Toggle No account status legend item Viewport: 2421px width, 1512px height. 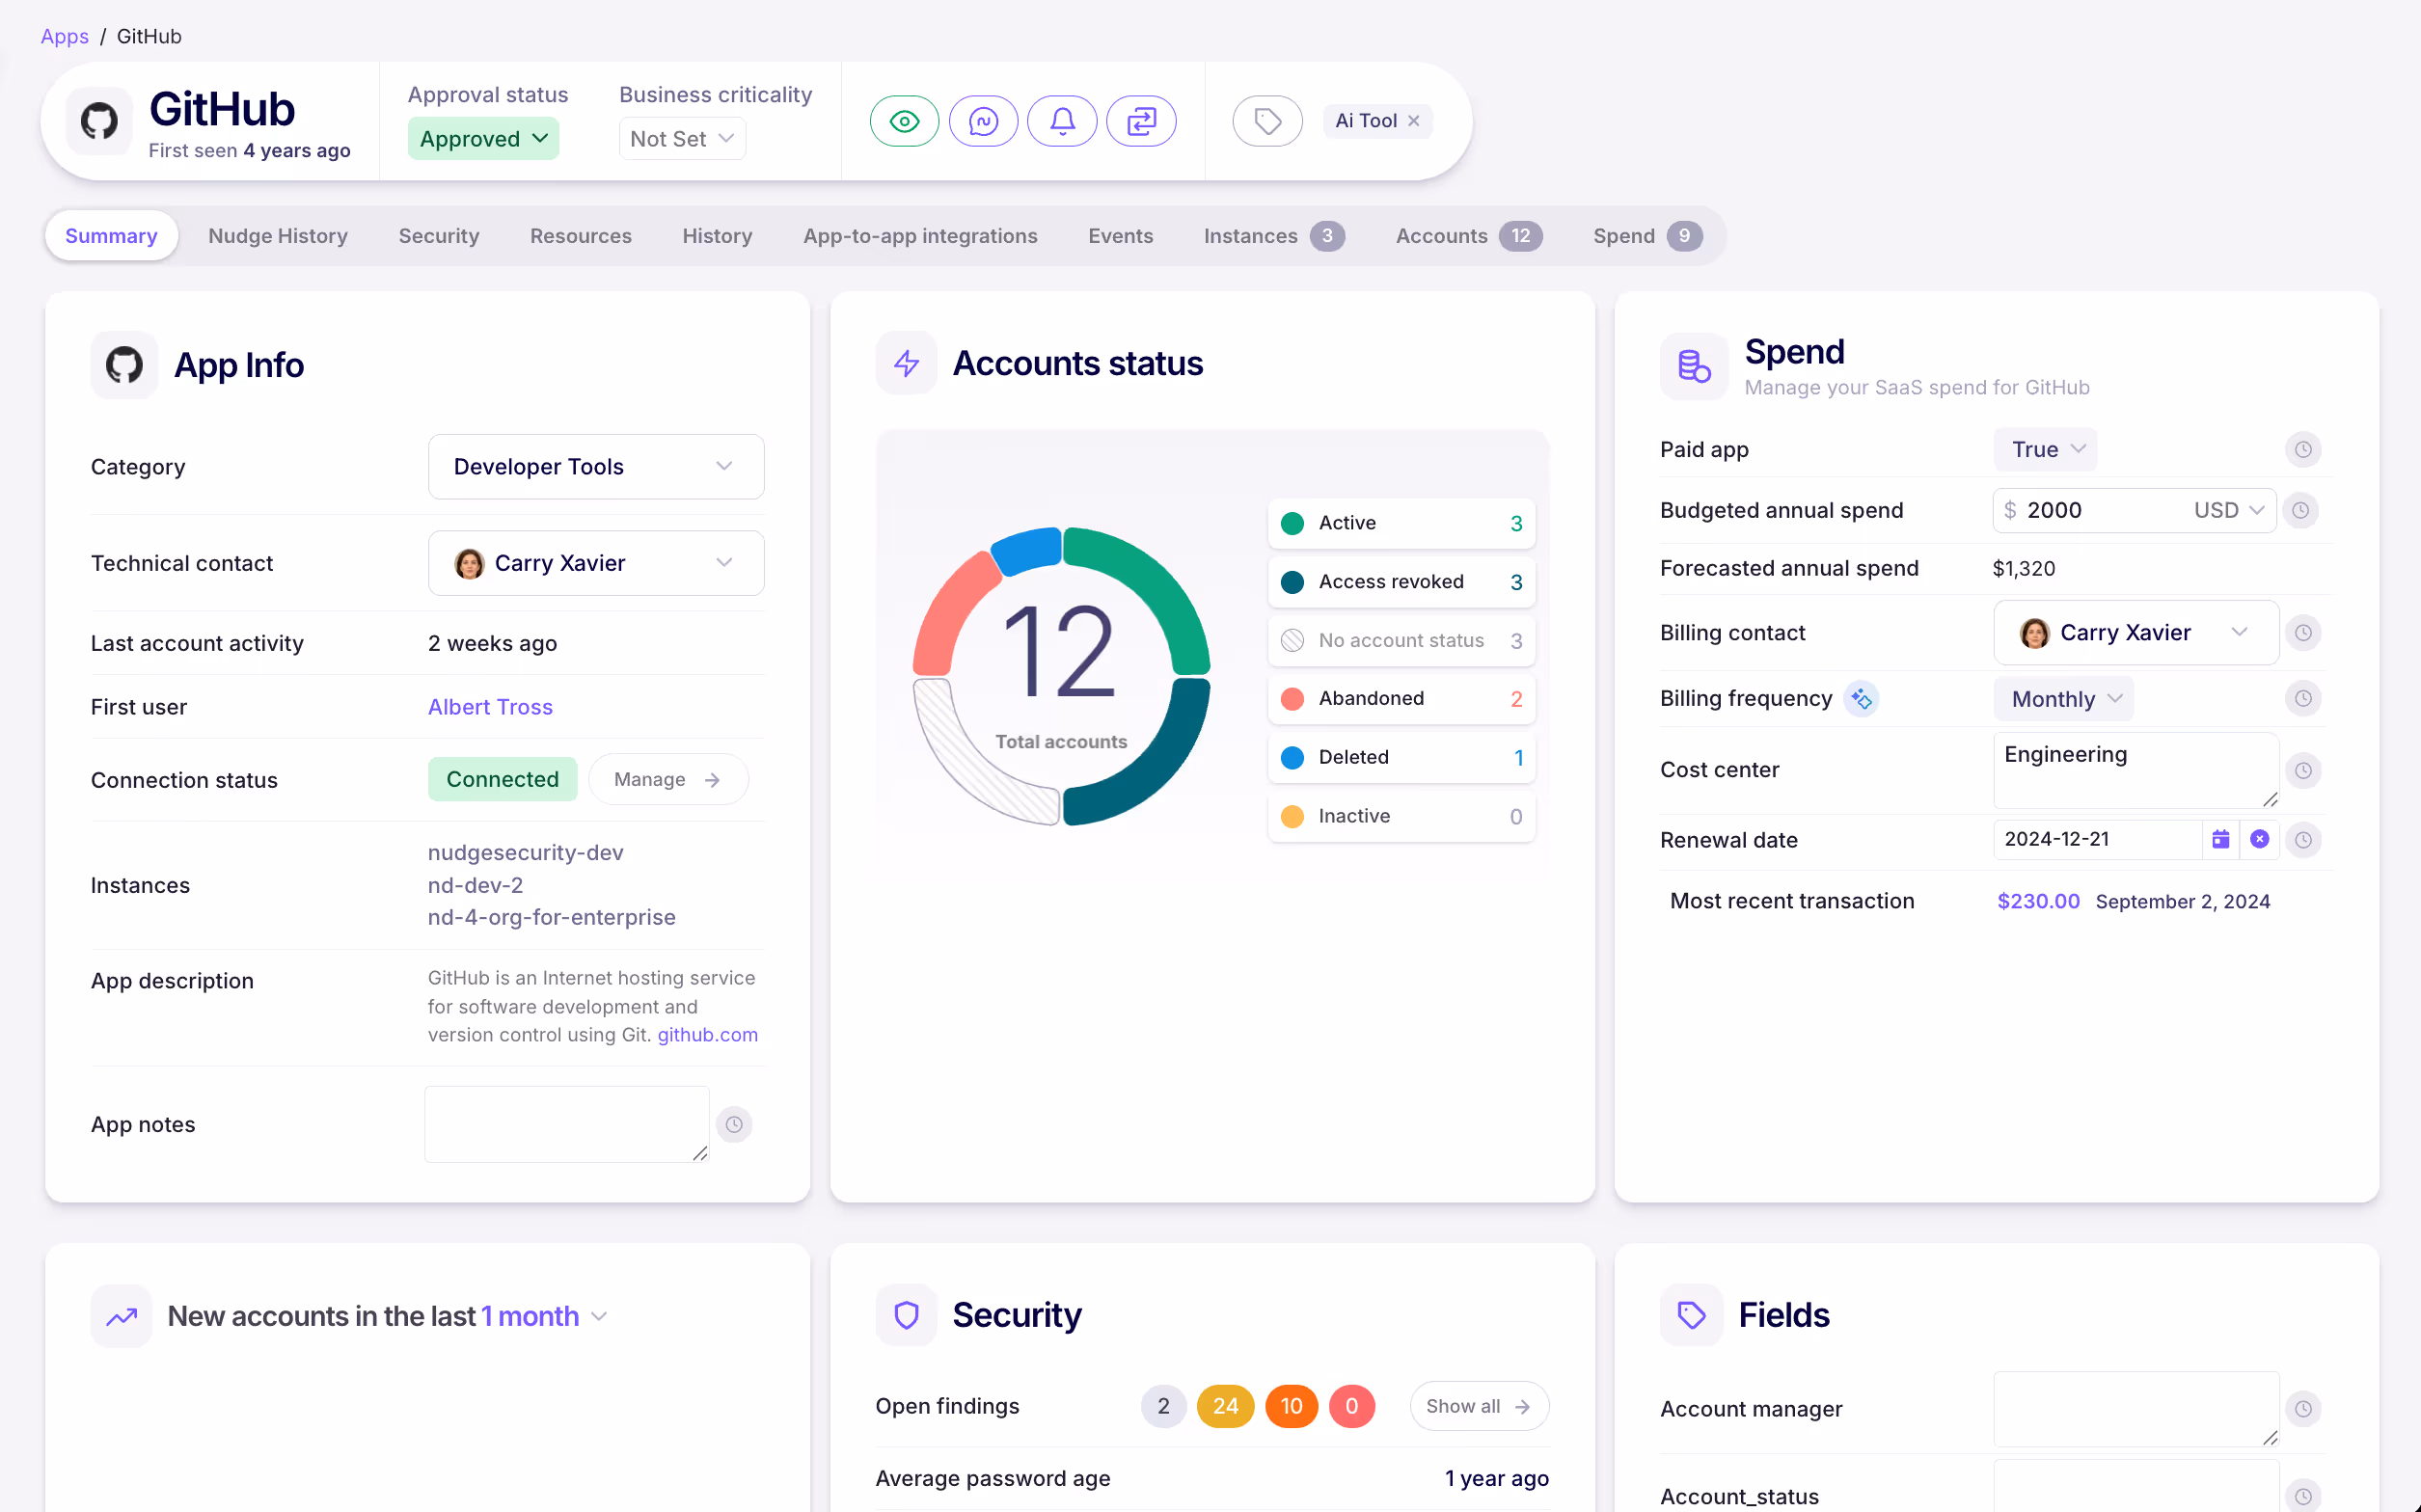(1401, 640)
